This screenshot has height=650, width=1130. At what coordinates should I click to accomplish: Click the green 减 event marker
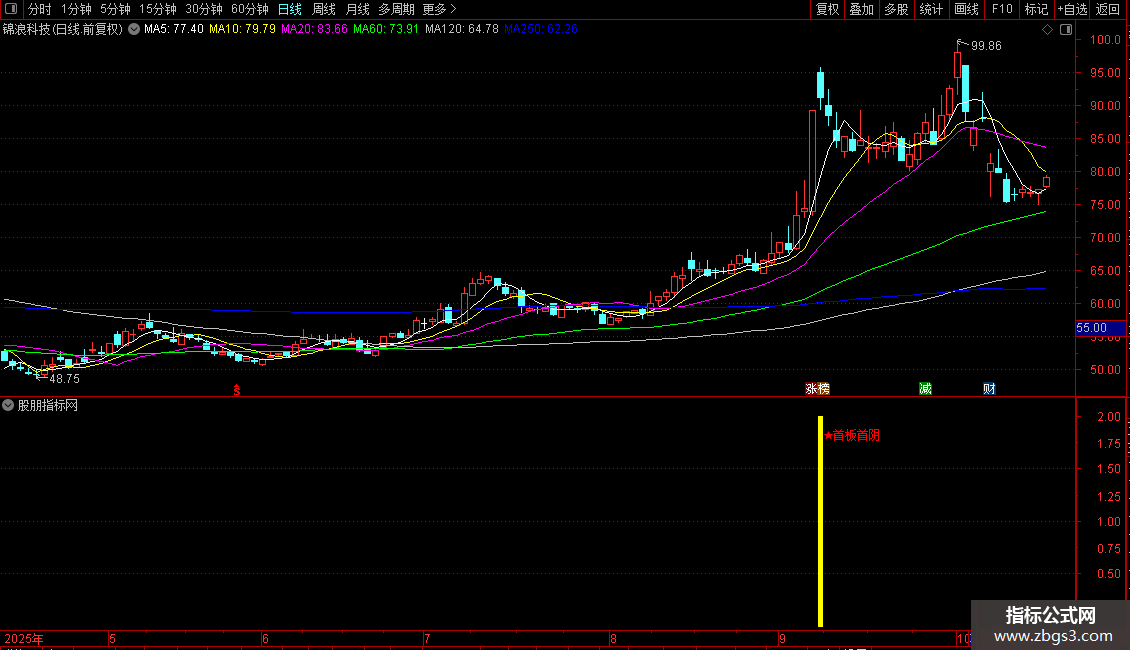point(925,388)
